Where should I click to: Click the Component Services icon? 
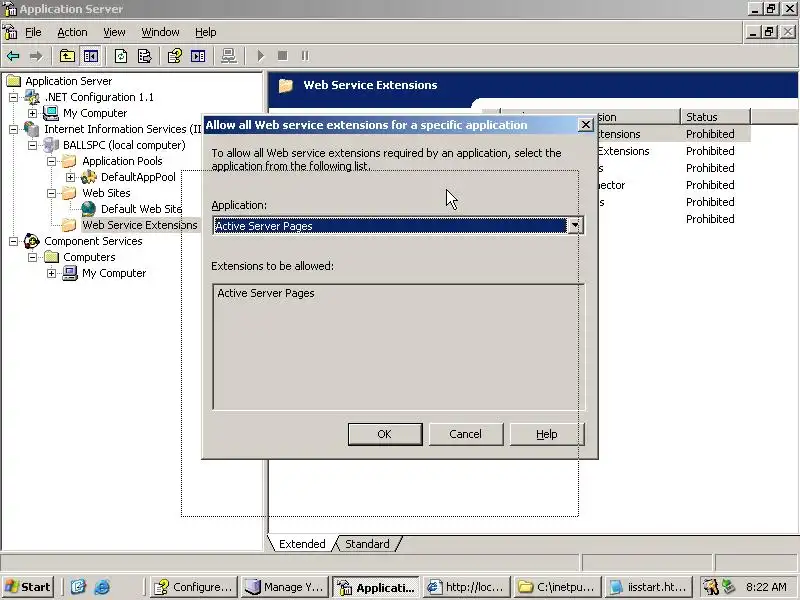coord(32,241)
